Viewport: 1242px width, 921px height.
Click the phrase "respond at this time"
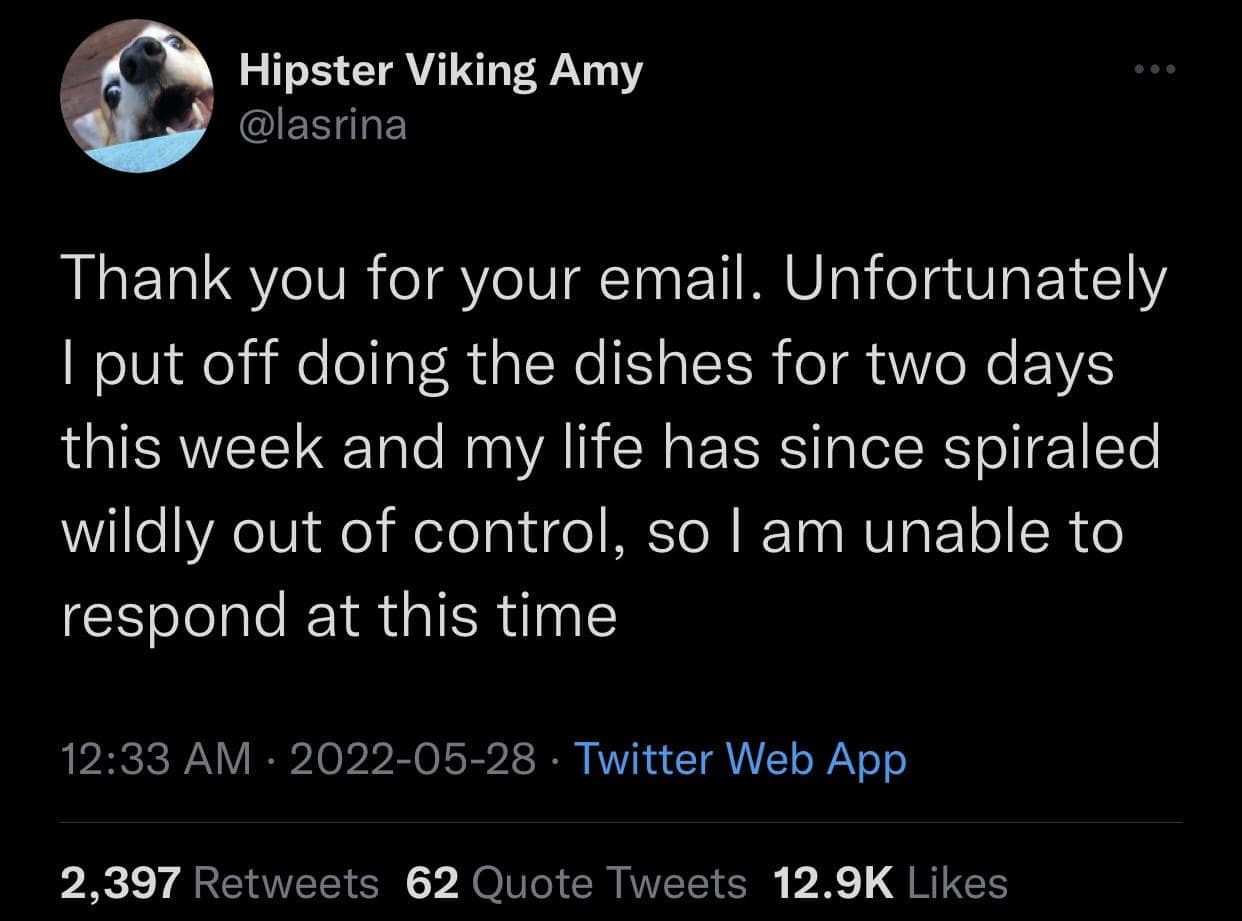[338, 617]
